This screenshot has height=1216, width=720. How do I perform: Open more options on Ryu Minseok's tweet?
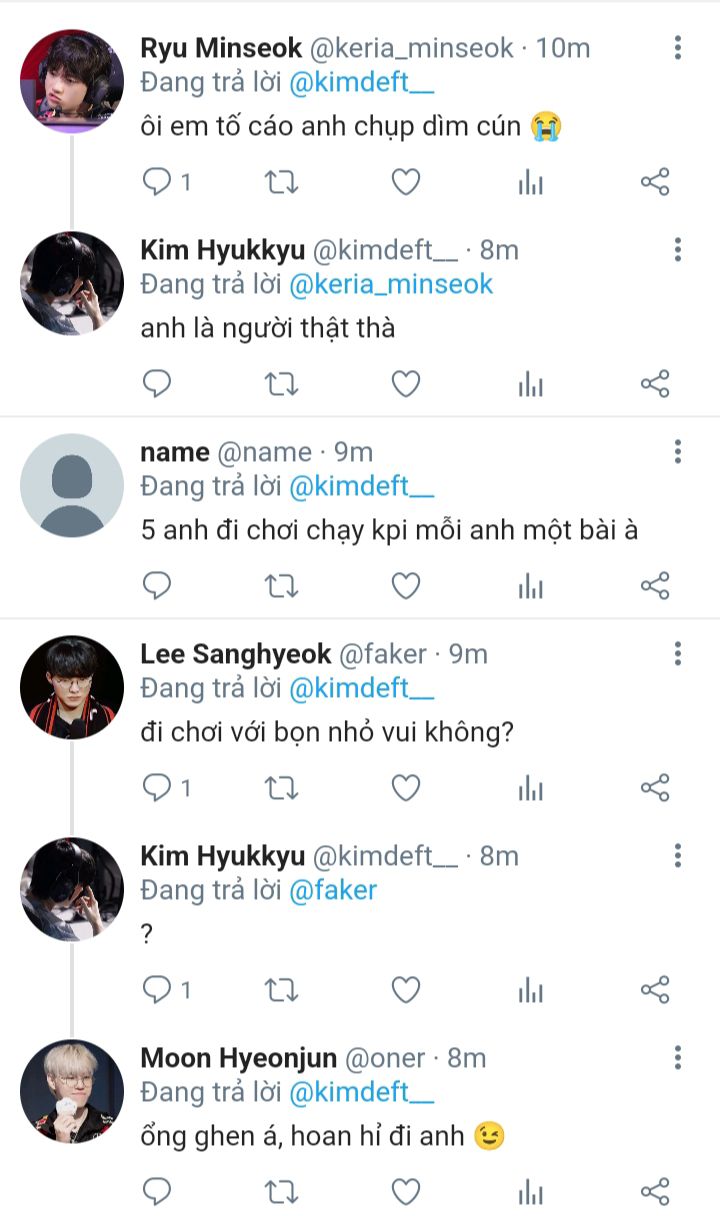point(678,47)
